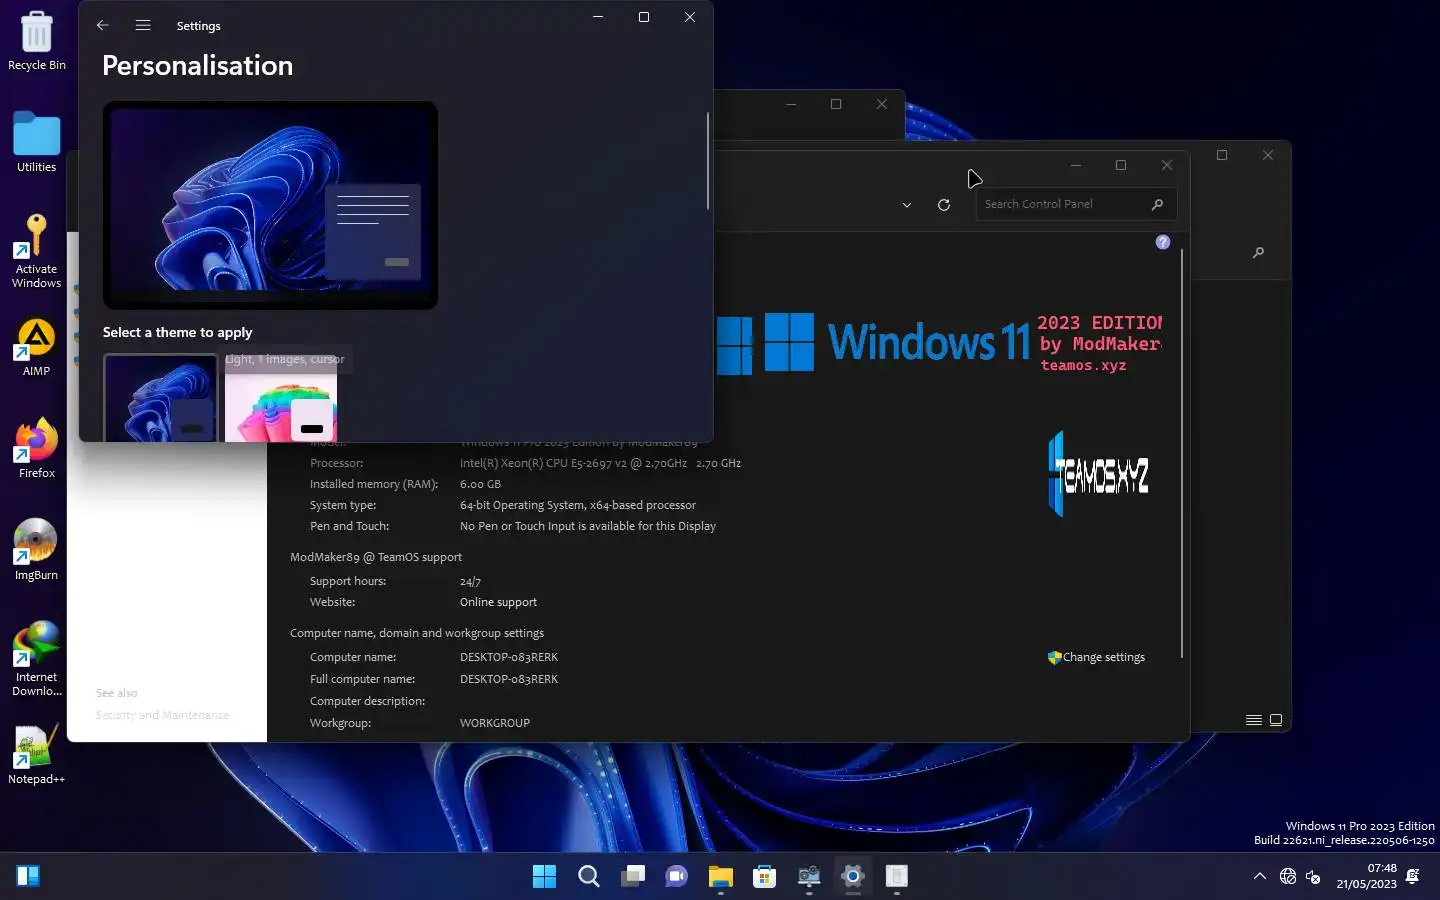Select the 24/7 support hours value
This screenshot has height=900, width=1440.
point(470,581)
